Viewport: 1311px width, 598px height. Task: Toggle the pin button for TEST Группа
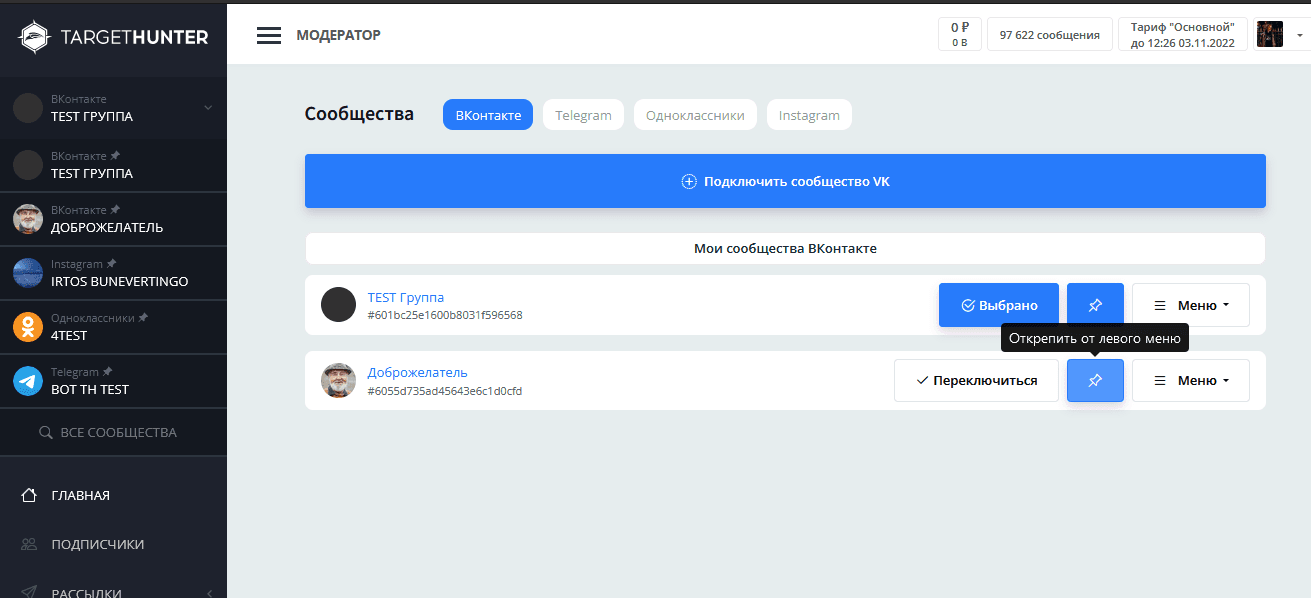click(x=1095, y=305)
